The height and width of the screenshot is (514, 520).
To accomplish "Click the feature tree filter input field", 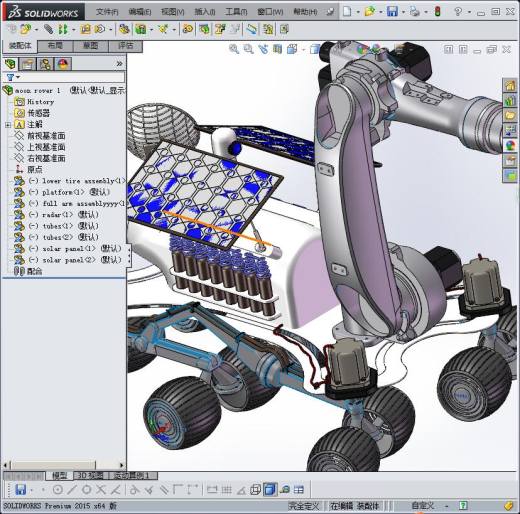I will tap(73, 77).
